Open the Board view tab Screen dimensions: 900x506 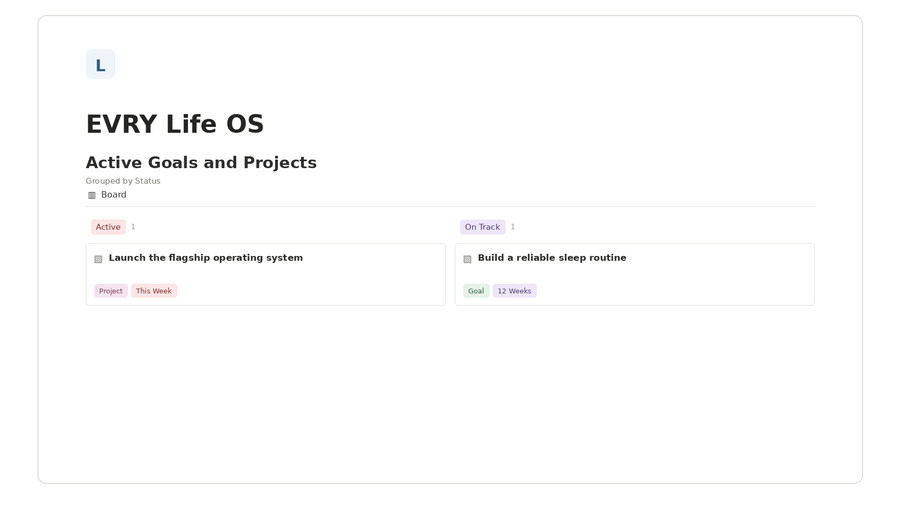click(107, 195)
